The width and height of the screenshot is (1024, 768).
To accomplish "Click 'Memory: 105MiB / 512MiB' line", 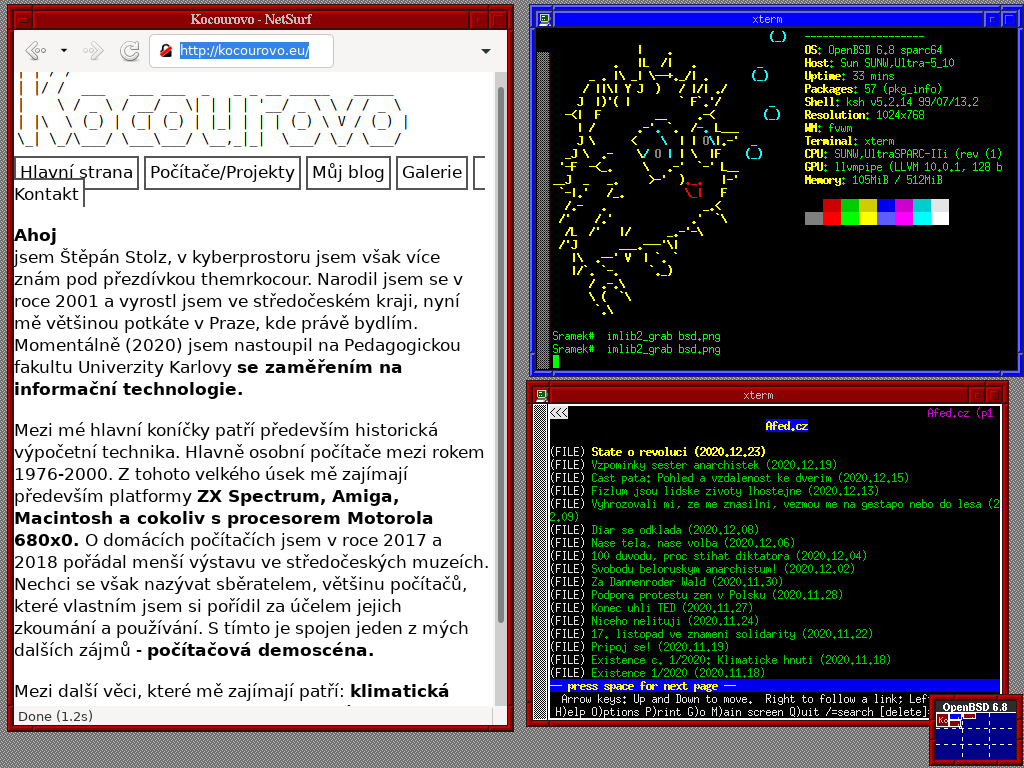I will 873,180.
